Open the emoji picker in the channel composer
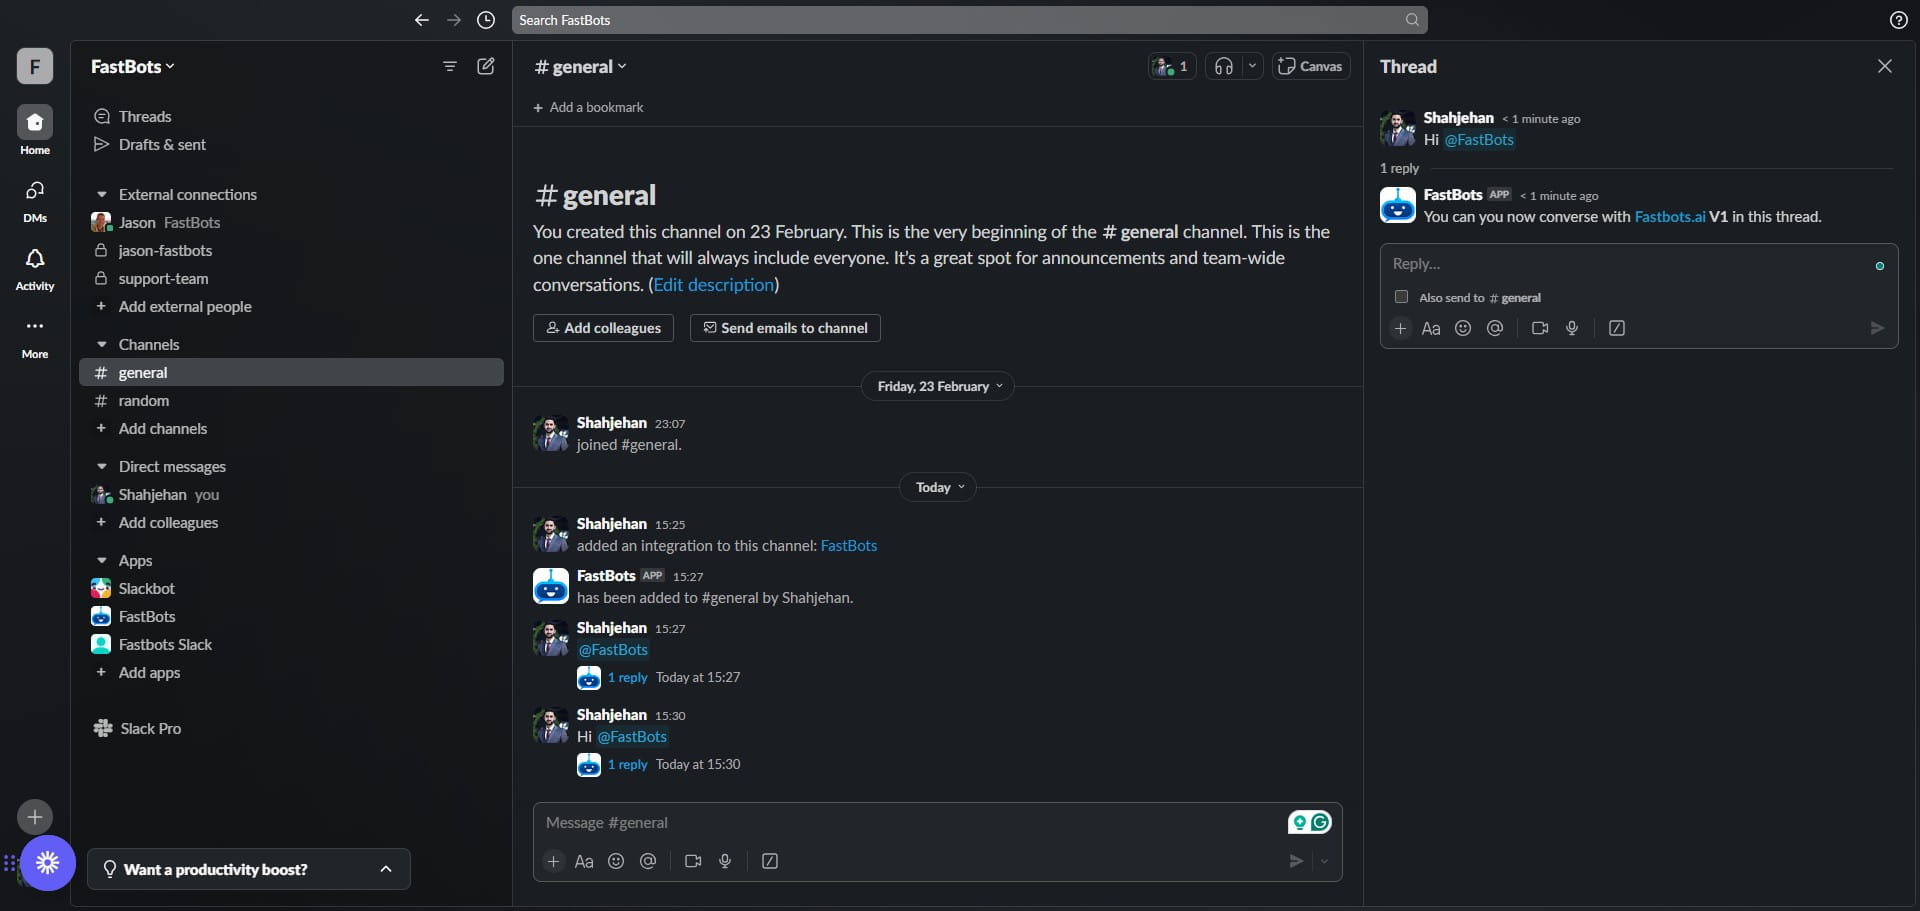The image size is (1920, 911). pos(616,861)
